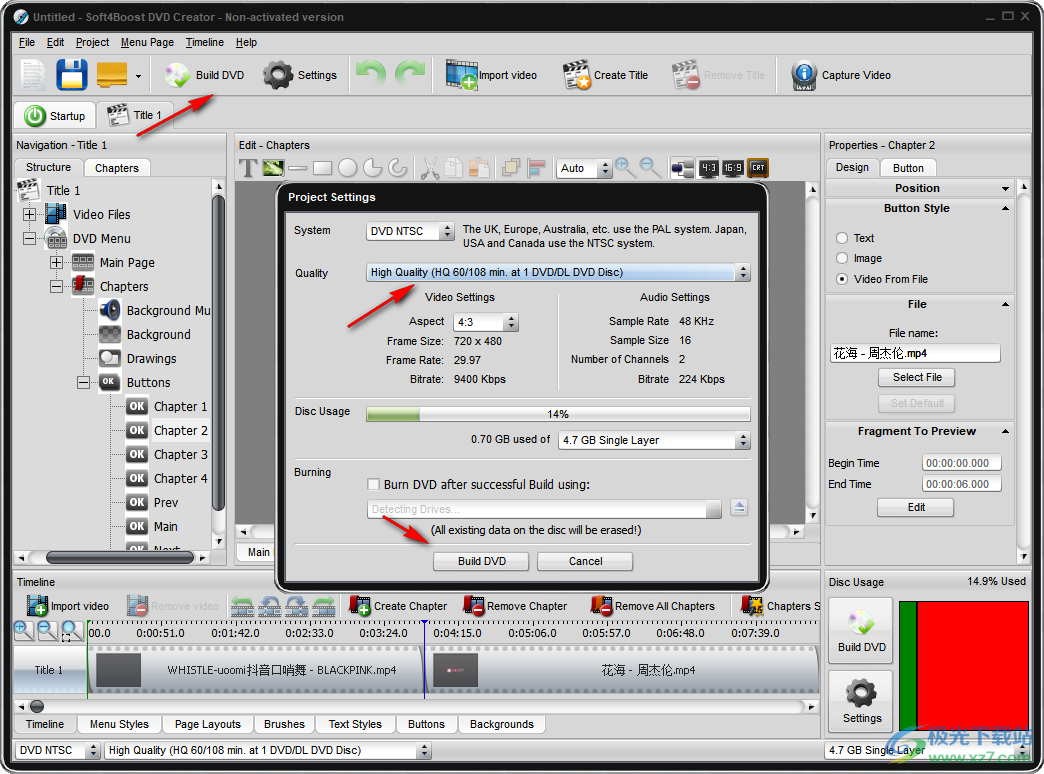
Task: Click Remove All Chapters in the timeline
Action: (x=653, y=606)
